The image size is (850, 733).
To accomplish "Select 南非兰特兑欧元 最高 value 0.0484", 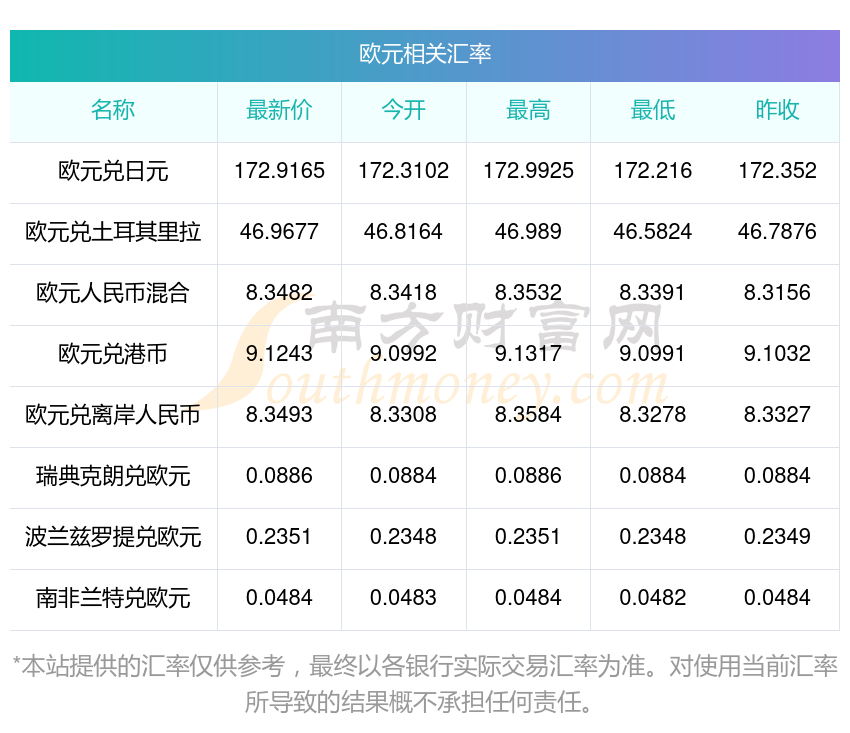I will pyautogui.click(x=528, y=597).
